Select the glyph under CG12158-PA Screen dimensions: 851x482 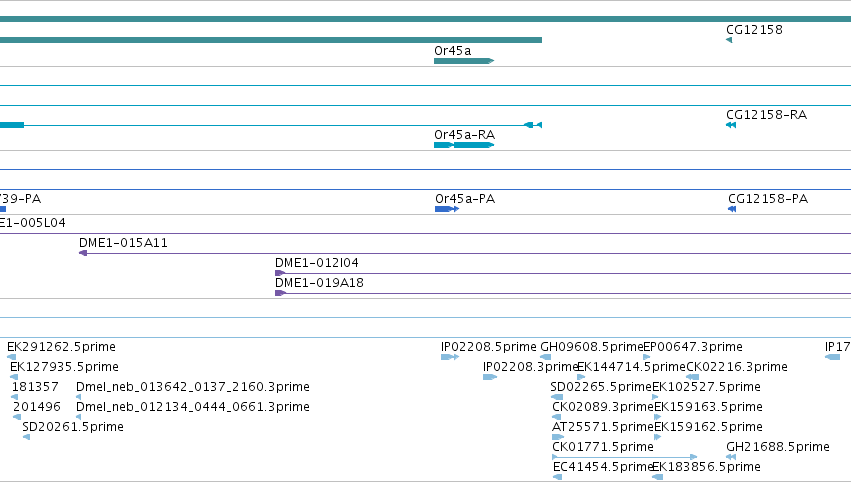pos(732,209)
